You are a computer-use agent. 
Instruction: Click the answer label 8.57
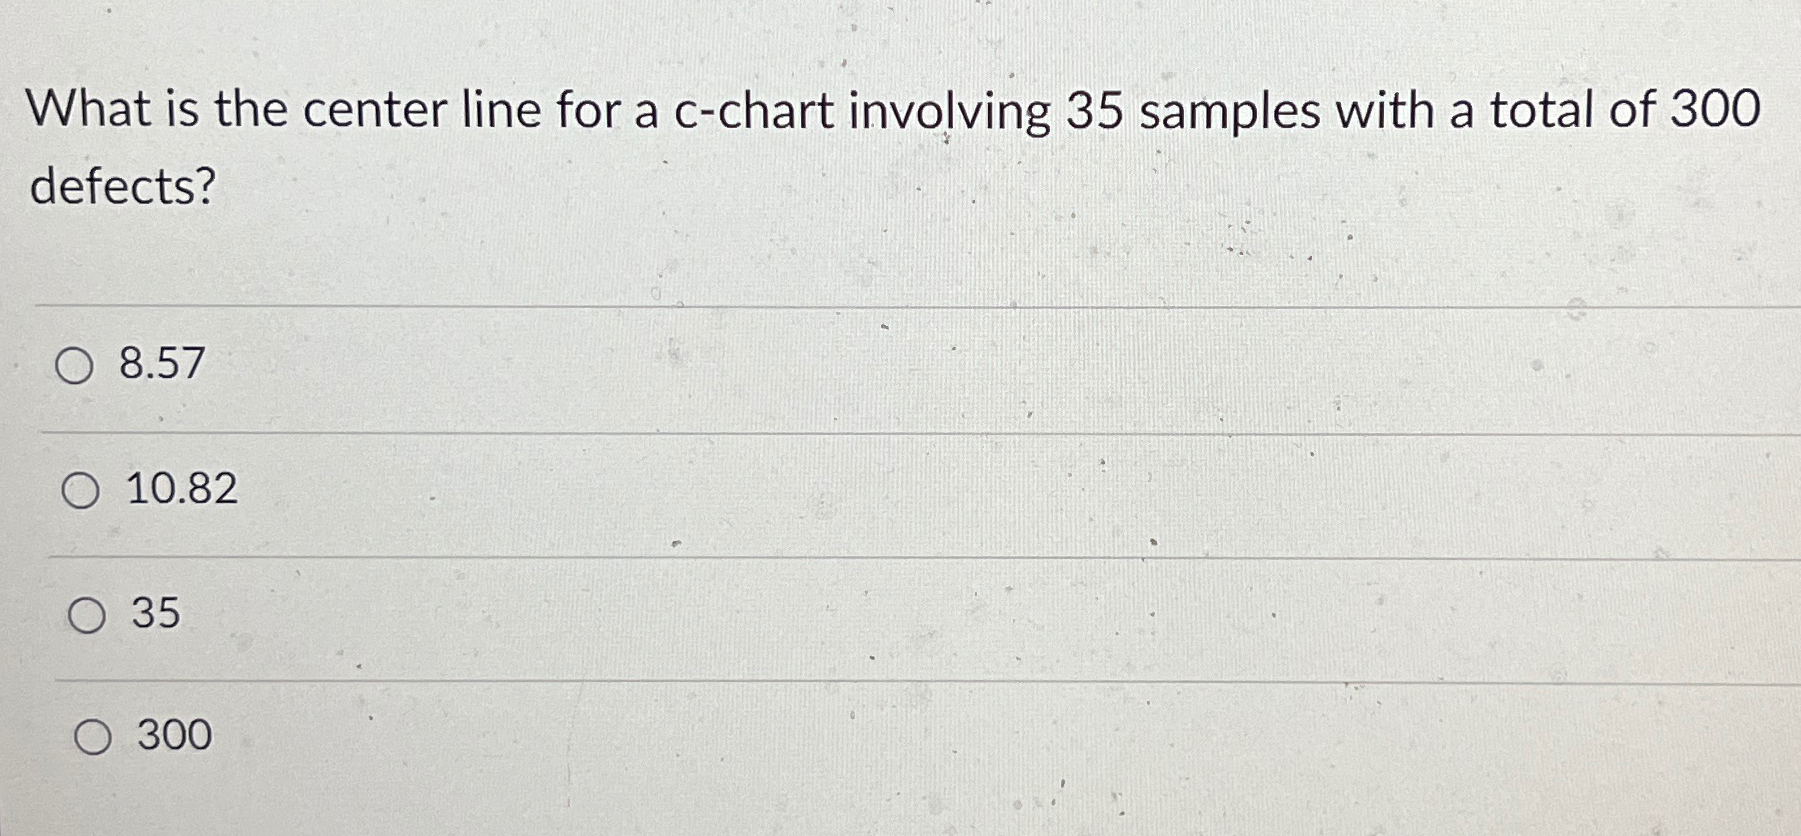point(162,363)
